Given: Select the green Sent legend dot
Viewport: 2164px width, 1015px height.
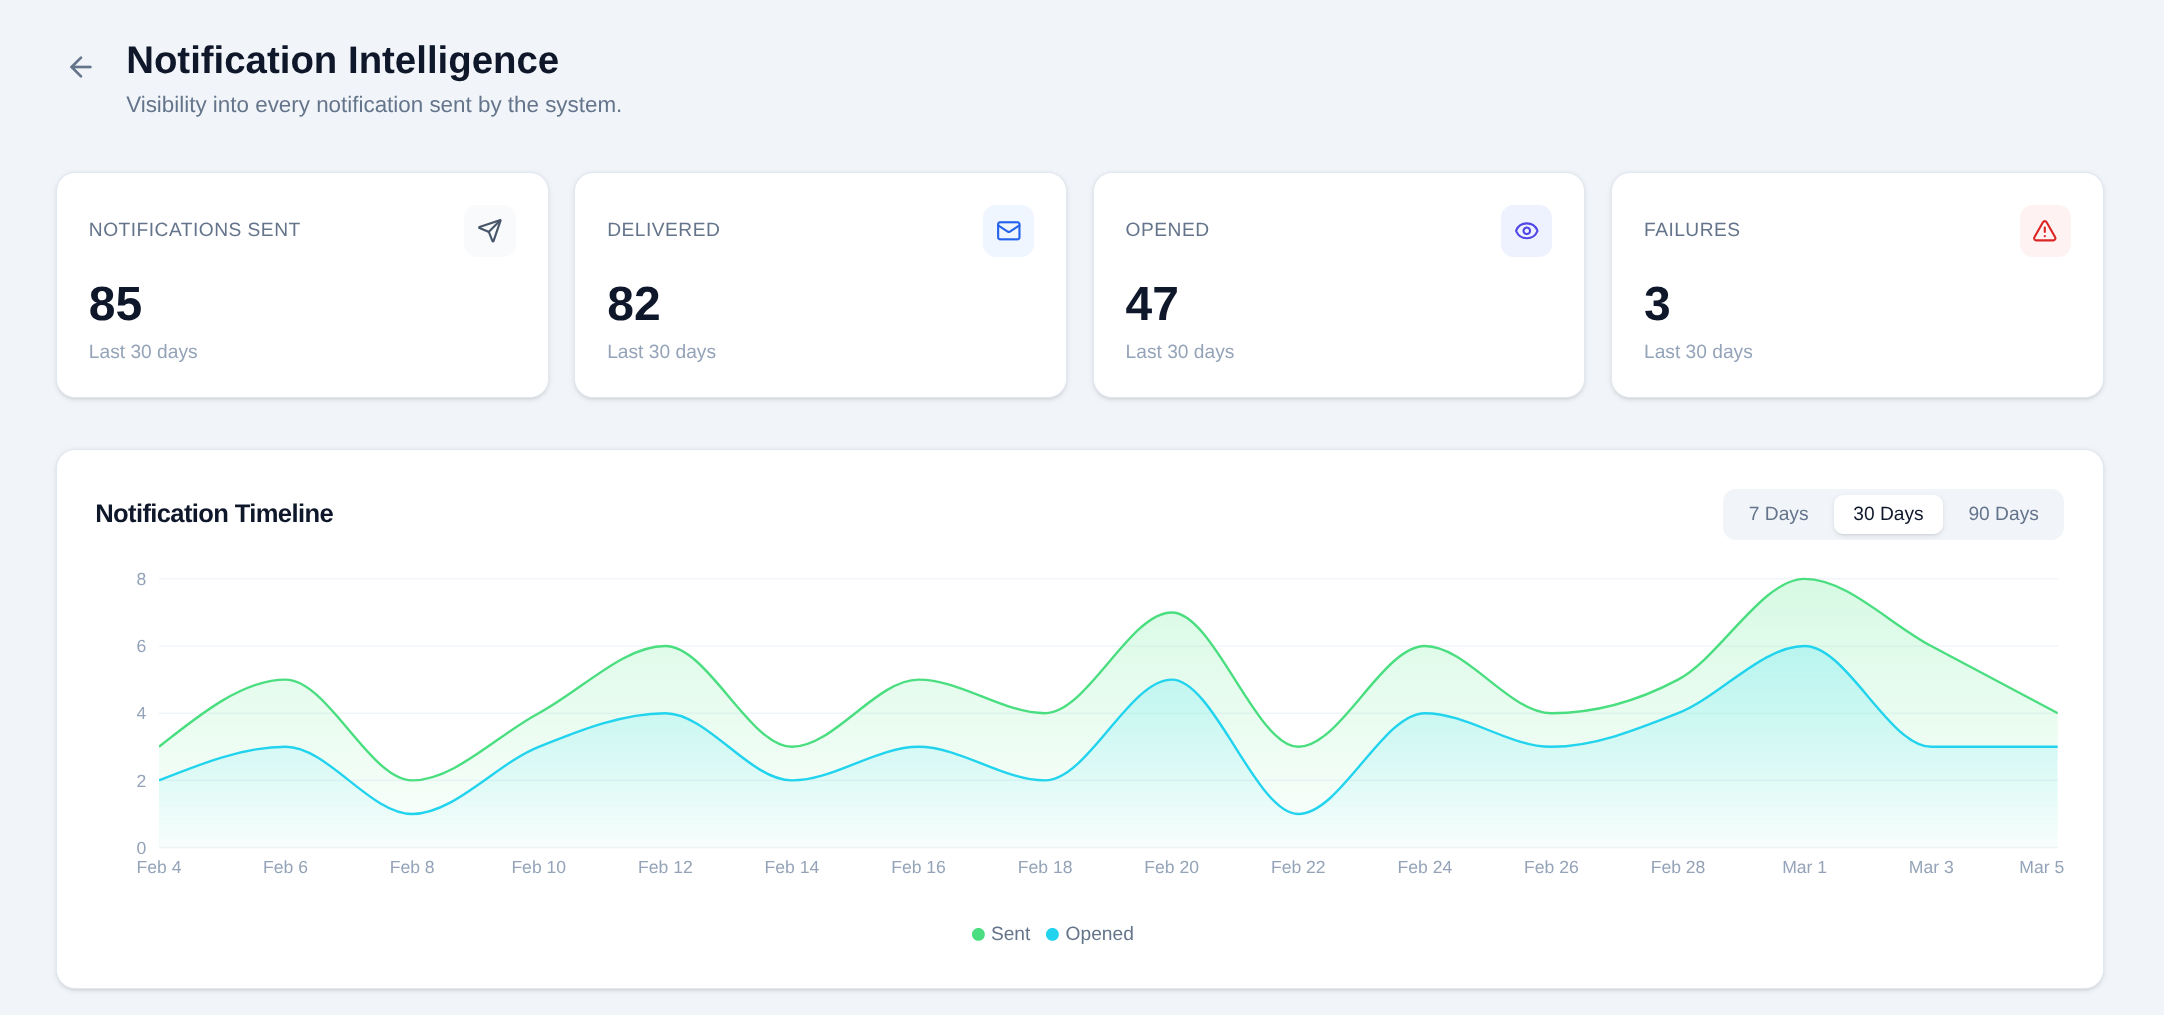Looking at the screenshot, I should pyautogui.click(x=977, y=933).
